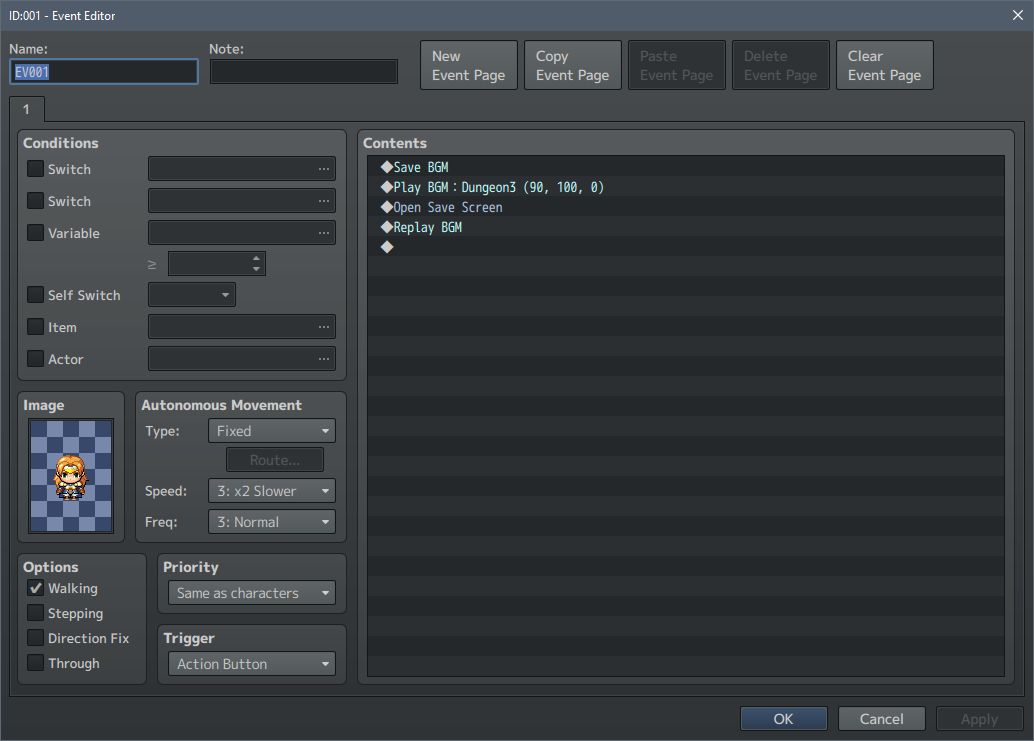This screenshot has height=741, width=1034.
Task: Click the Cancel button
Action: click(882, 719)
